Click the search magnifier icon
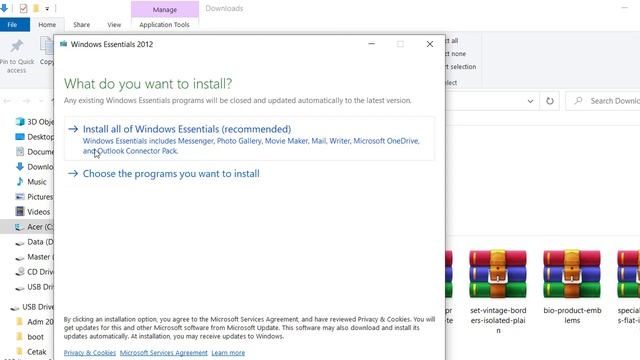Screen dimensions: 640x360 tap(578, 100)
